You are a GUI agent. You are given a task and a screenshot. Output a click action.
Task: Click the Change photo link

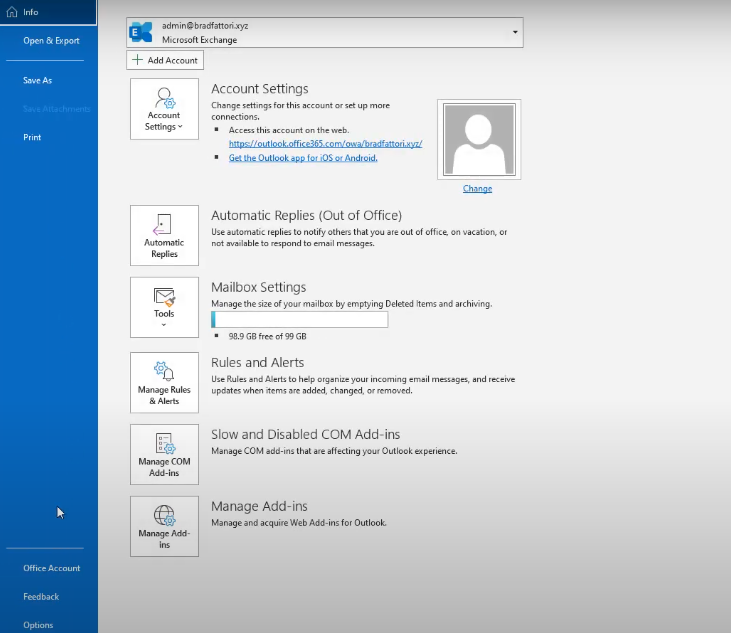pyautogui.click(x=477, y=188)
